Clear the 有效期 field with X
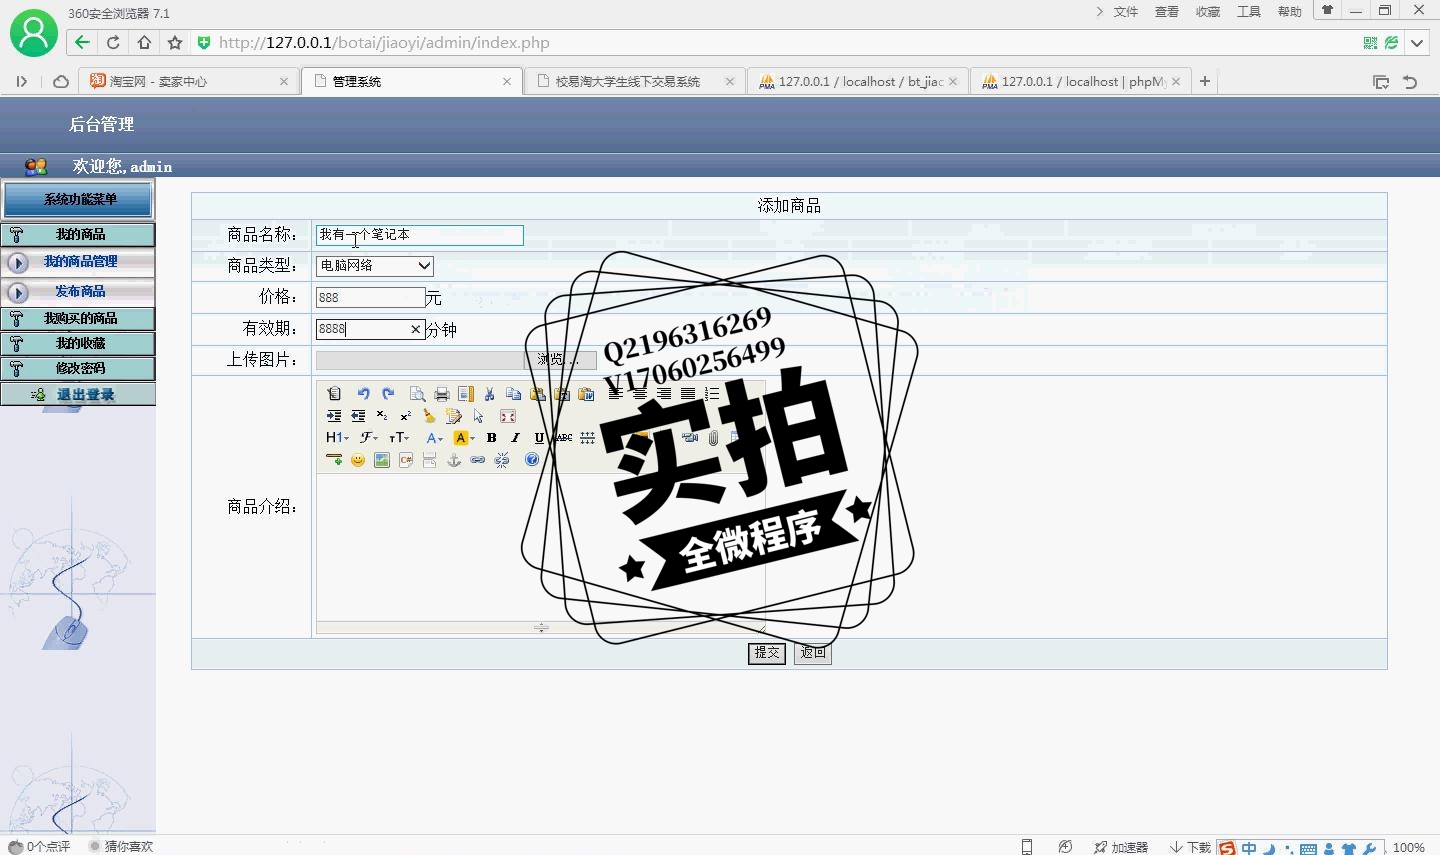The height and width of the screenshot is (855, 1440). coord(416,329)
